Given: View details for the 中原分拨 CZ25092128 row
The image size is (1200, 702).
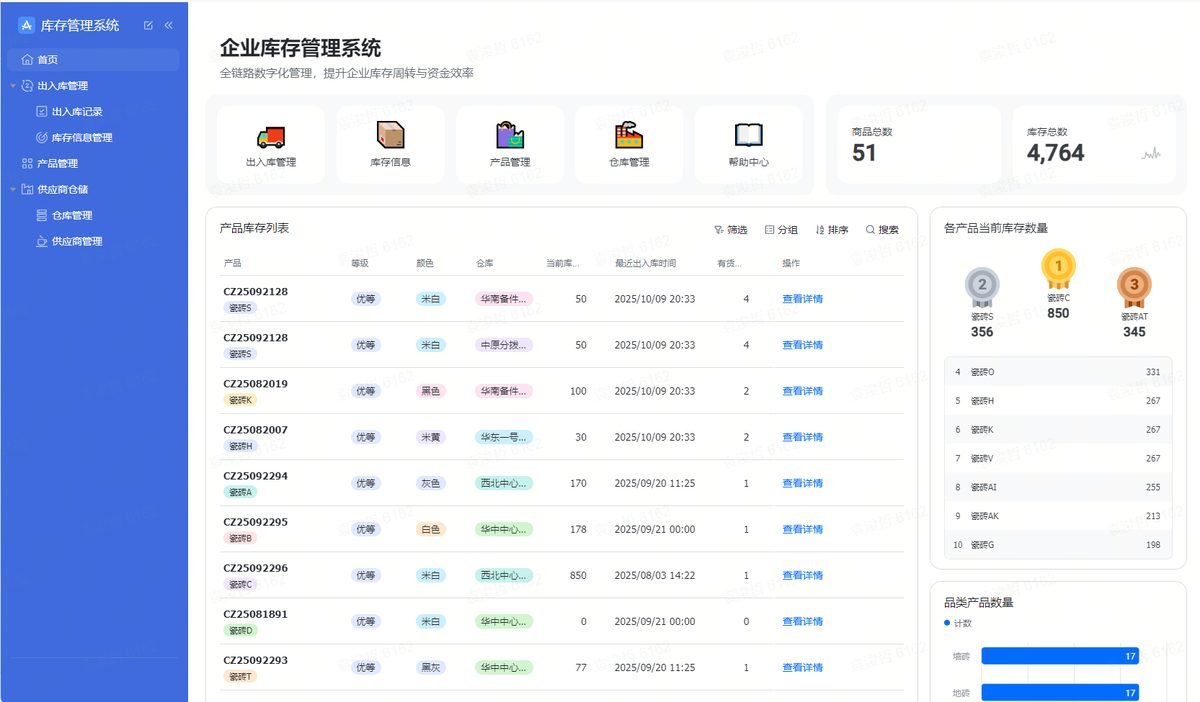Looking at the screenshot, I should click(x=802, y=345).
